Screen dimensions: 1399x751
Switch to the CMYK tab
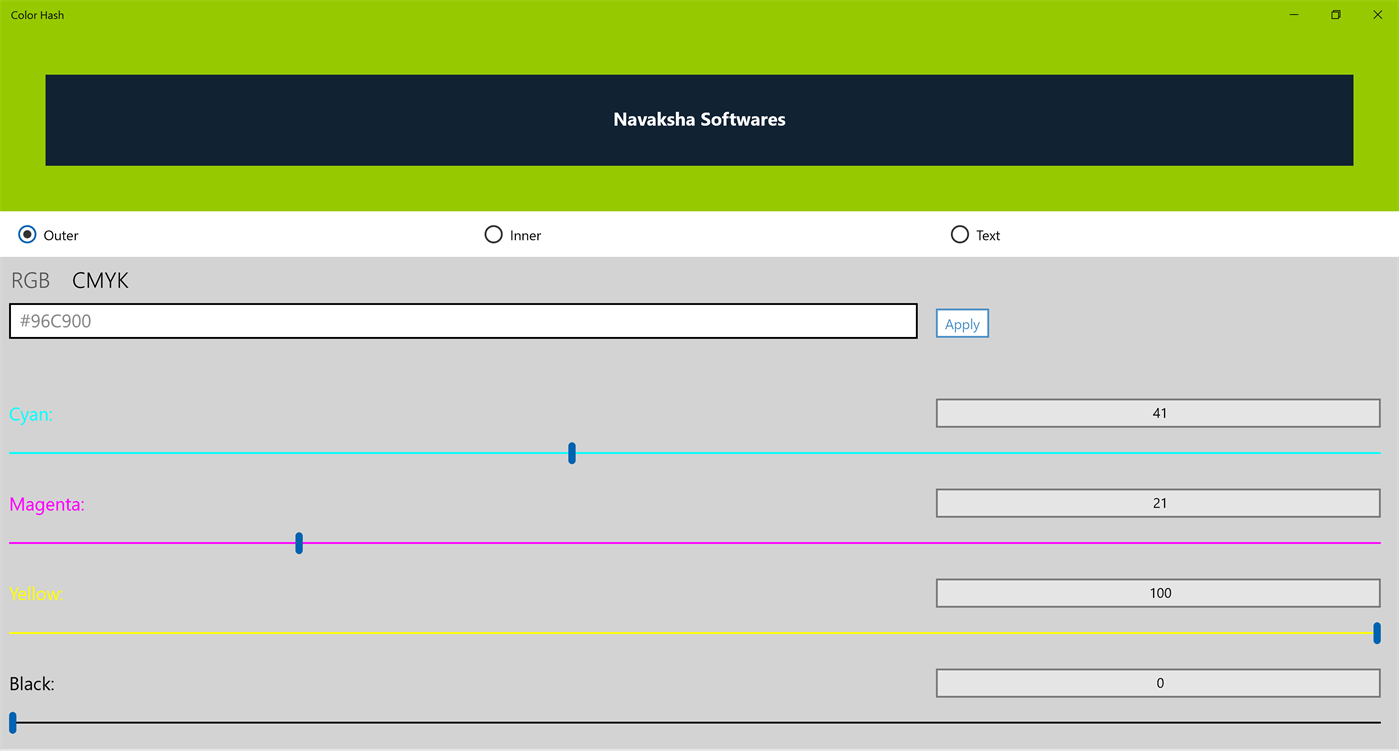(x=100, y=280)
